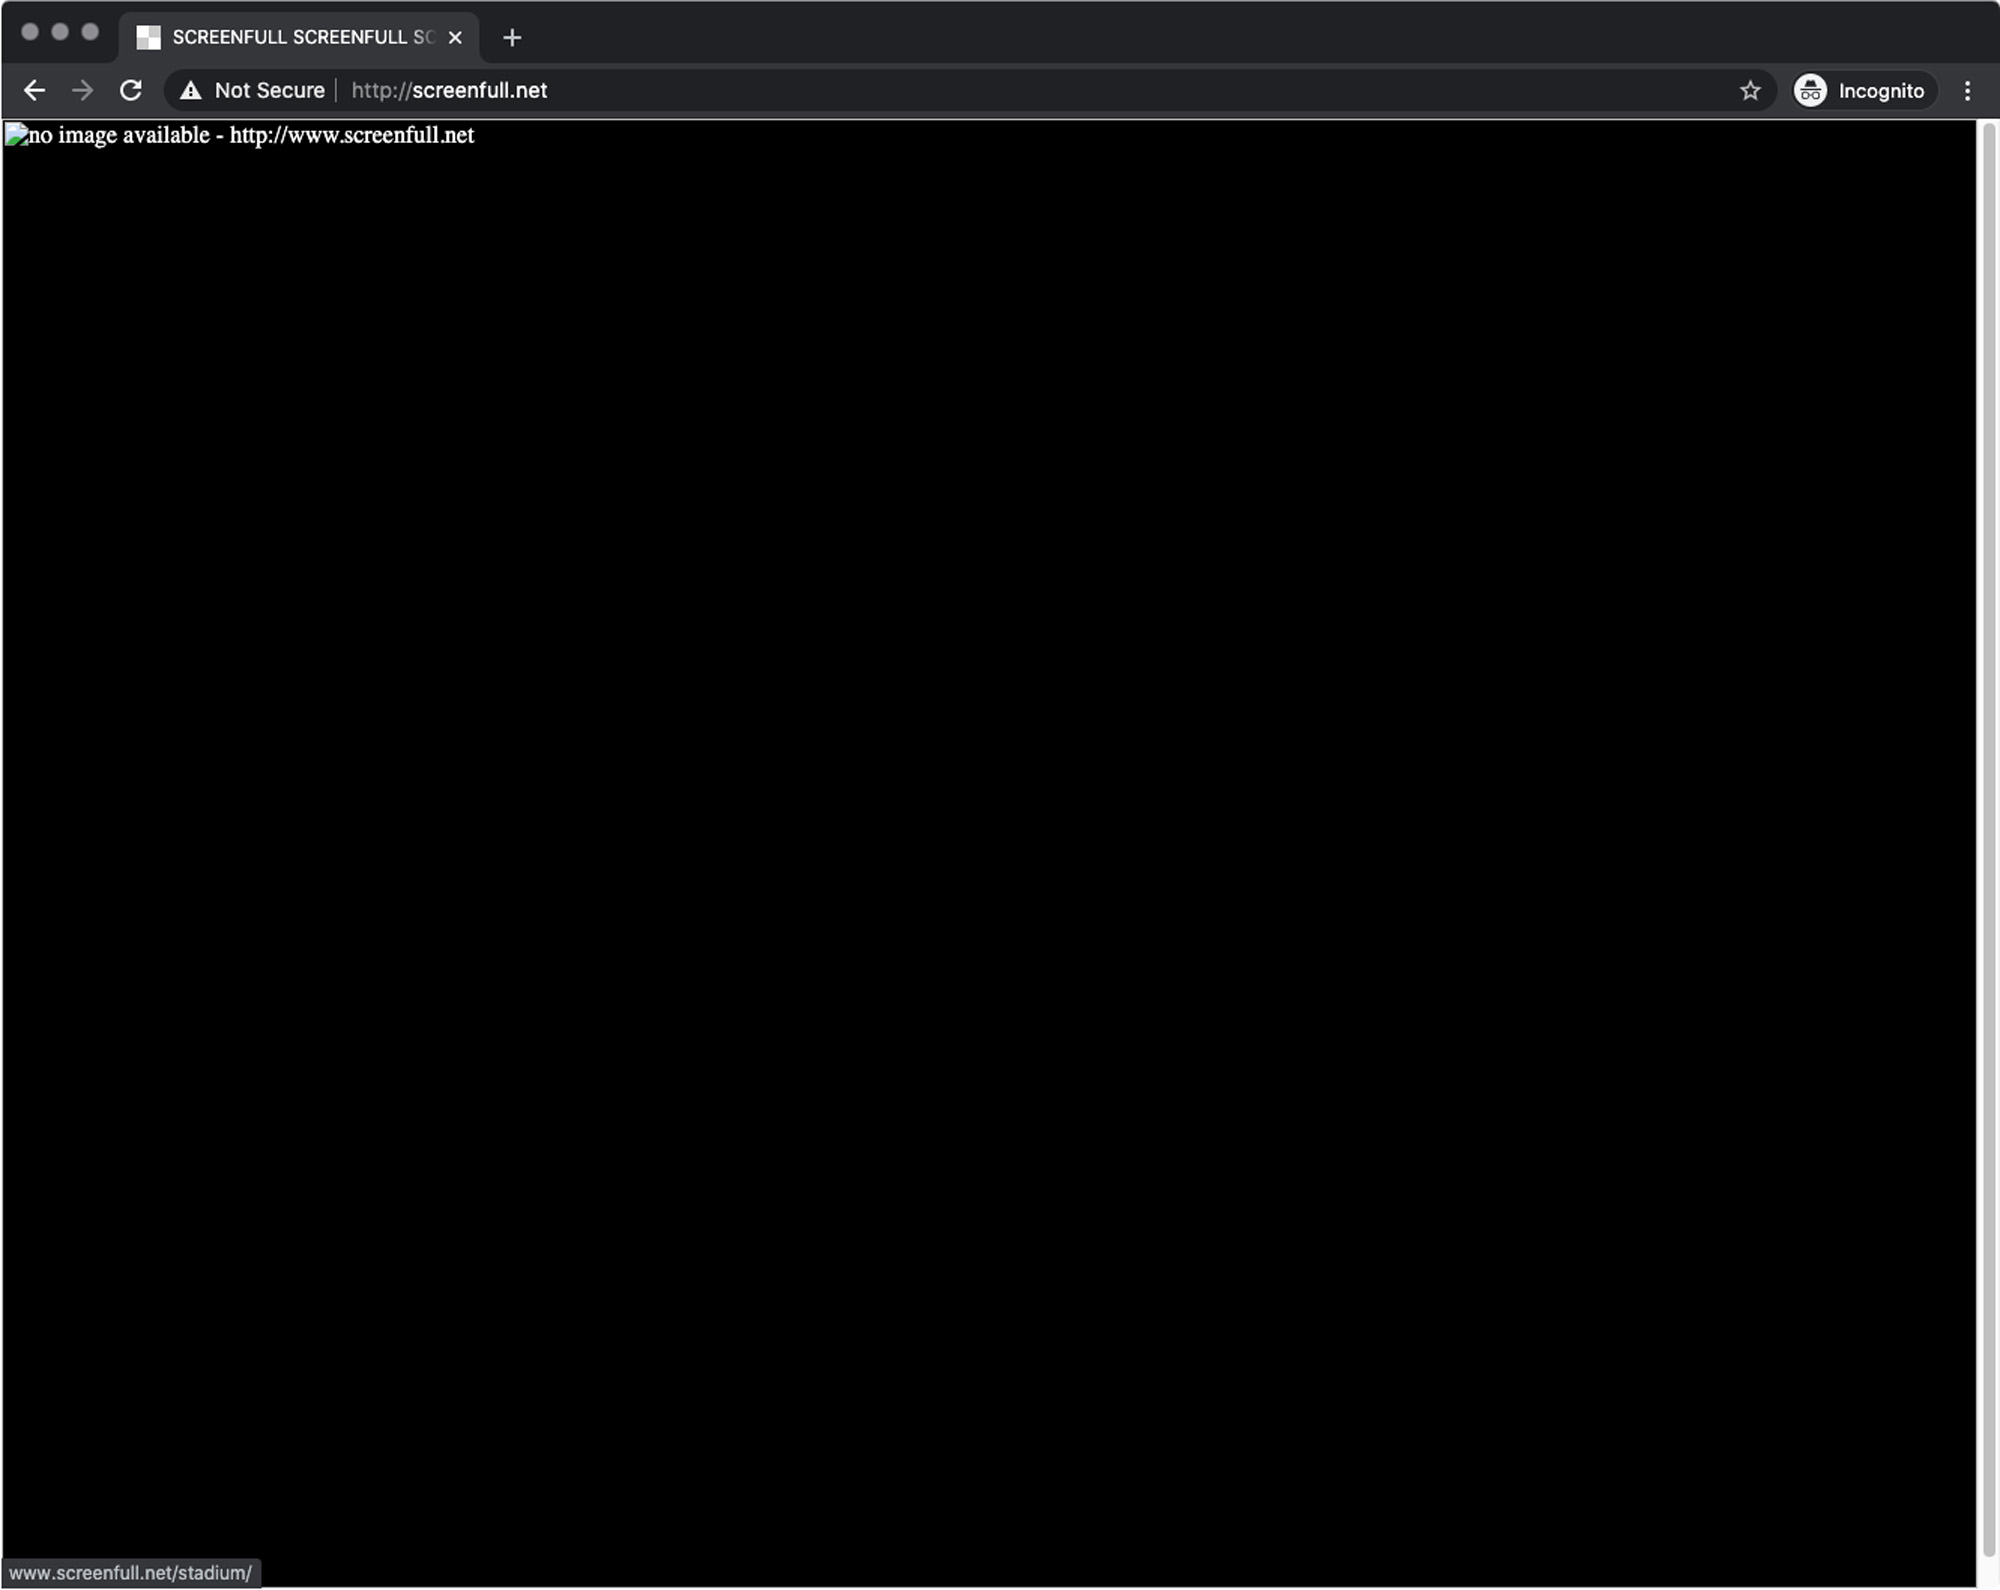Click the window maximize button
2000x1590 pixels.
(x=90, y=31)
